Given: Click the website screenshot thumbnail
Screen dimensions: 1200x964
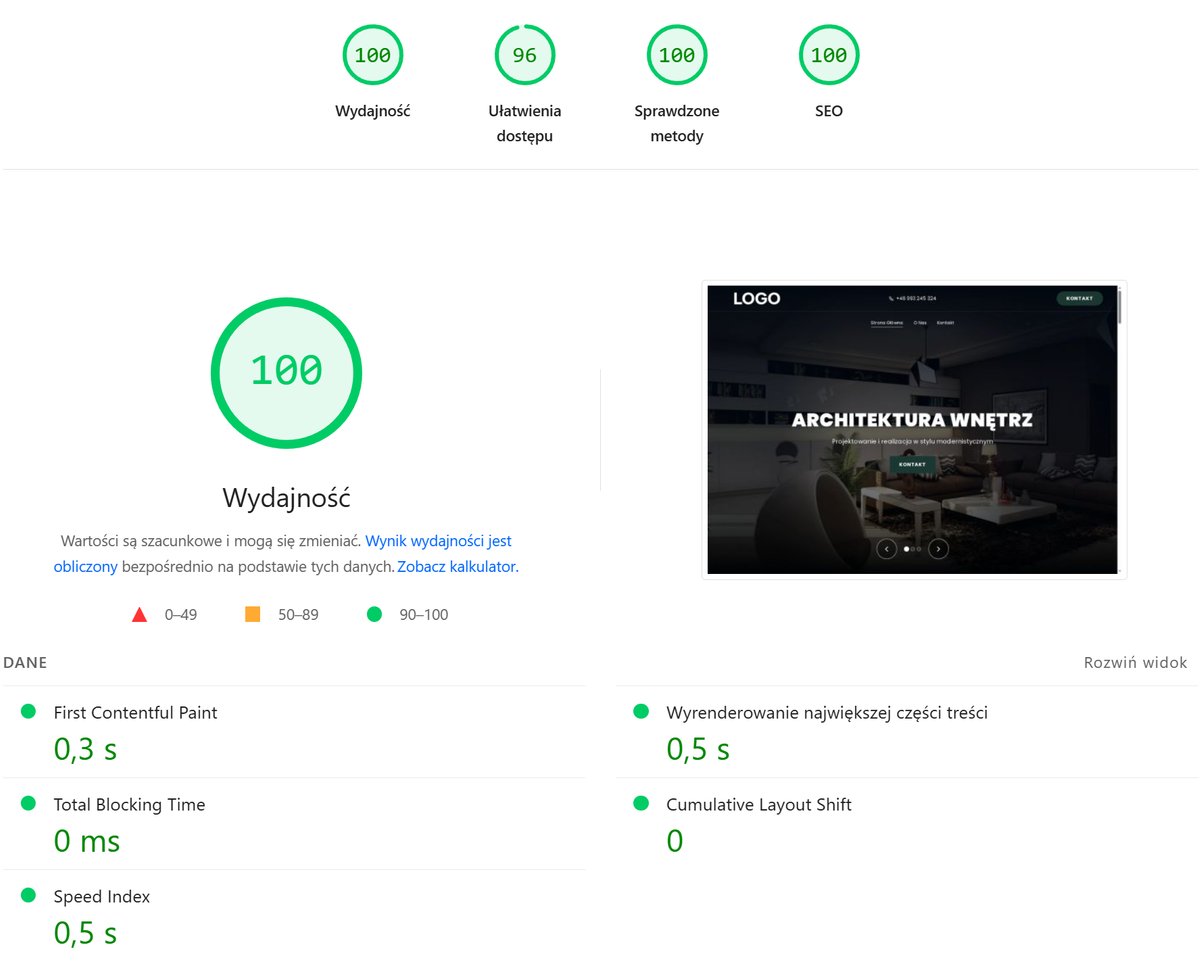Looking at the screenshot, I should (x=913, y=430).
